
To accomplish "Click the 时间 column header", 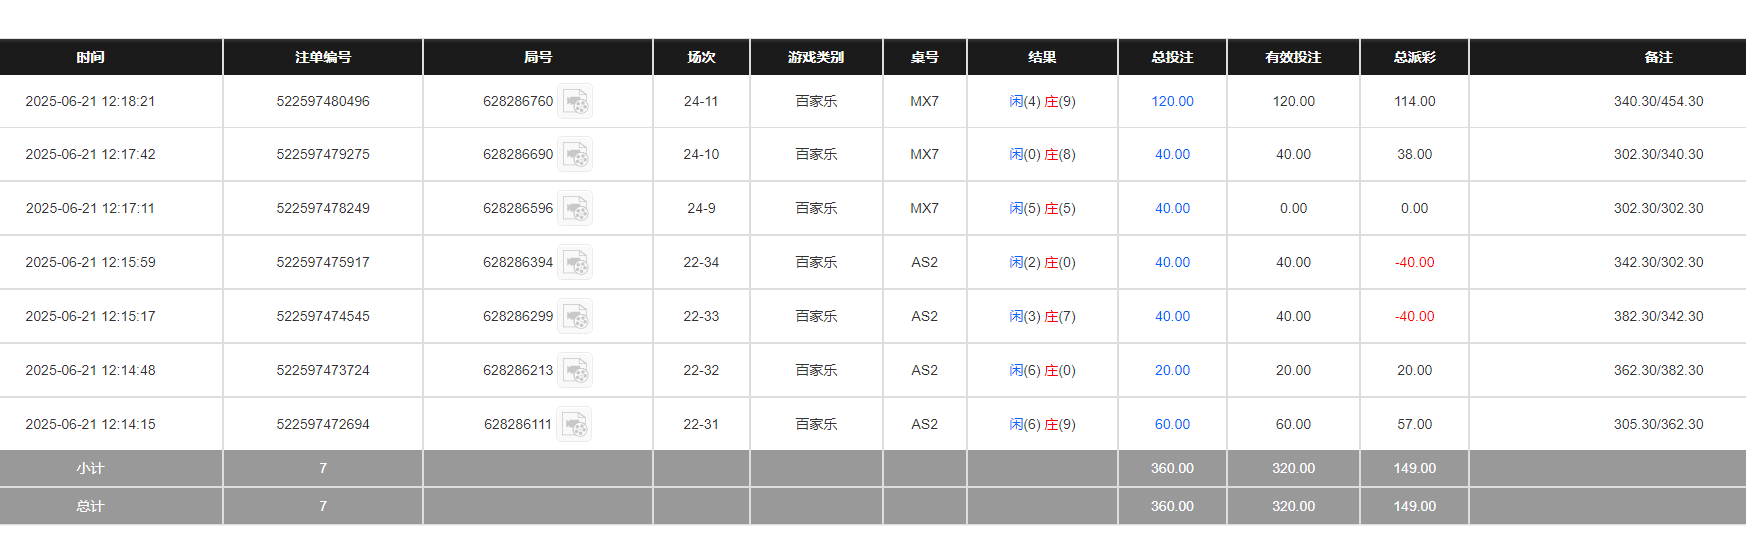I will (x=90, y=57).
